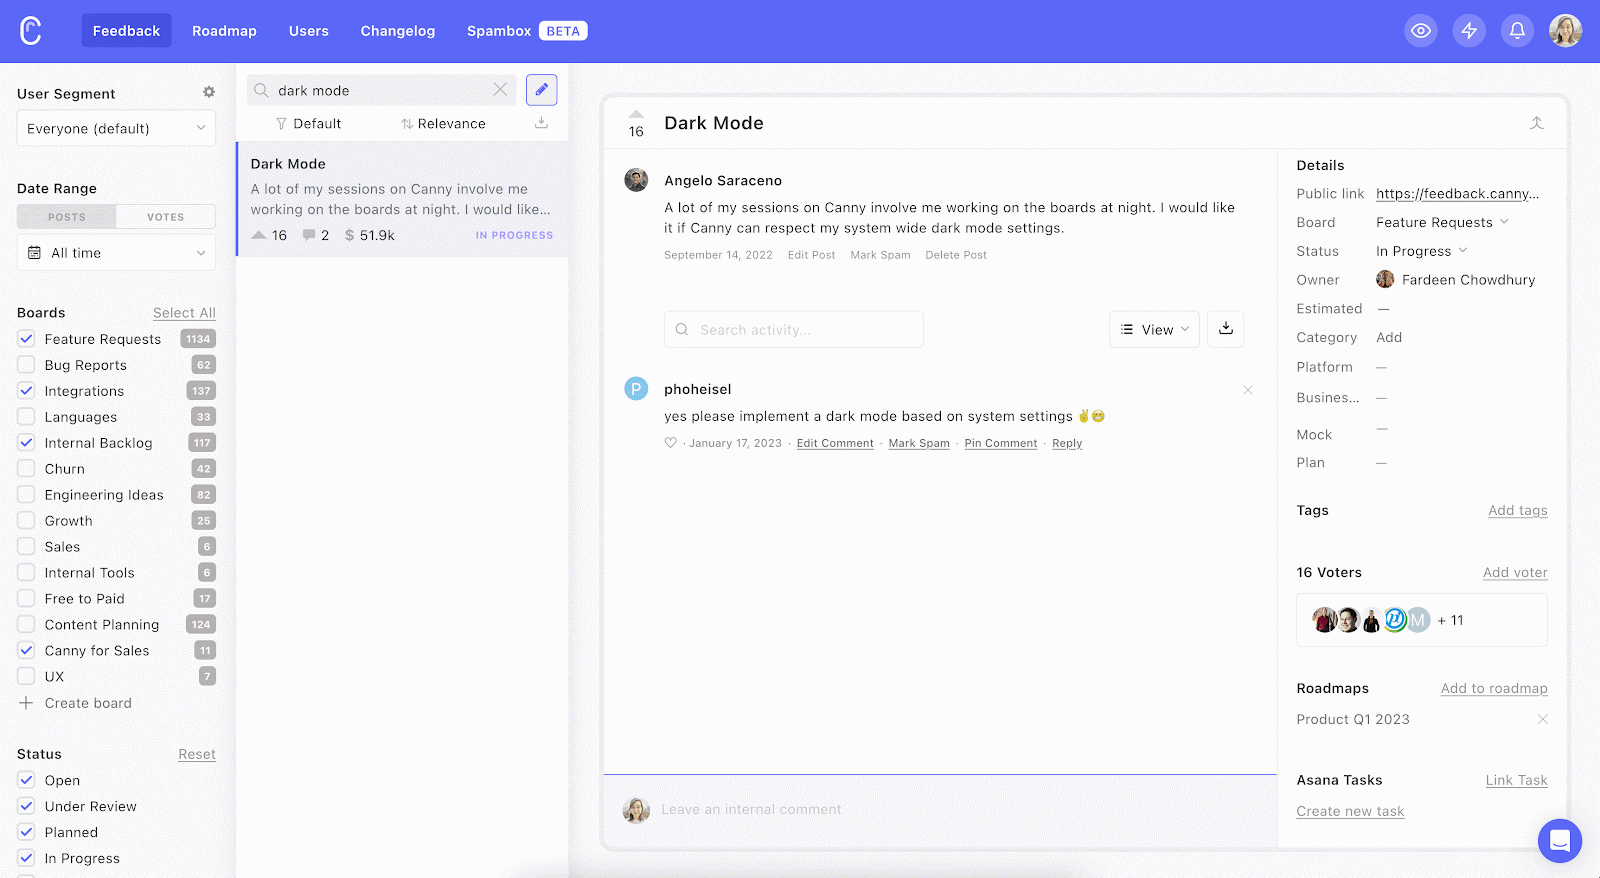Click Add voter link
1600x878 pixels.
click(x=1515, y=572)
